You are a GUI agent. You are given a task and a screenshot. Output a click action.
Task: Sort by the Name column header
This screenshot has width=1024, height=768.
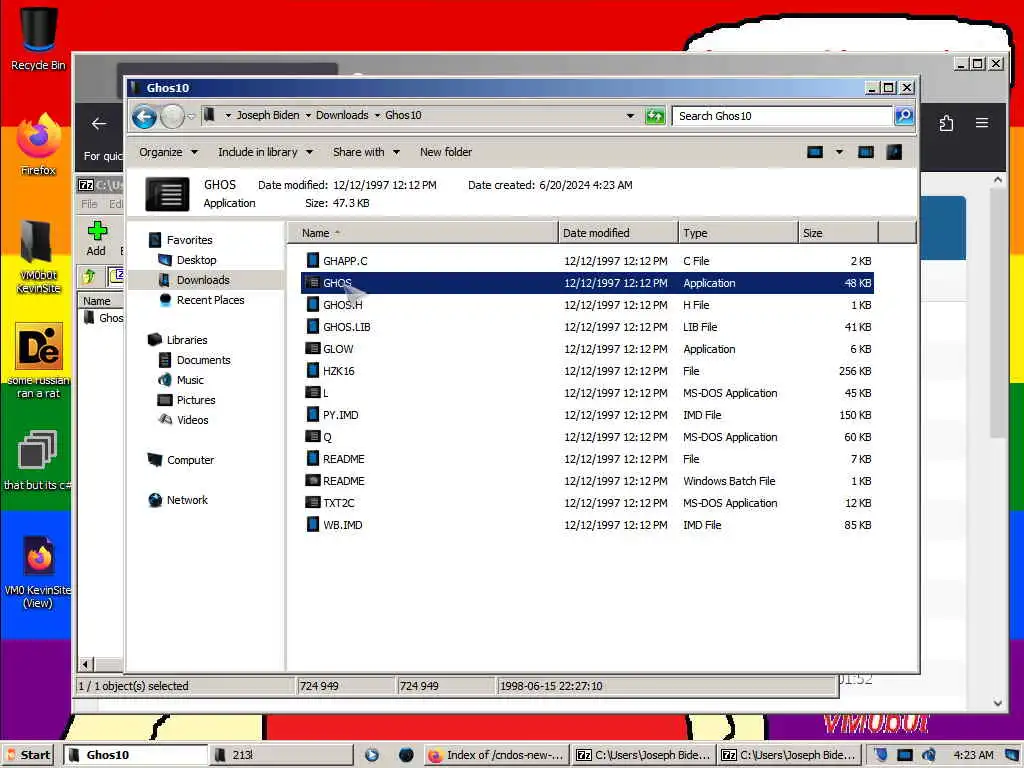click(422, 233)
